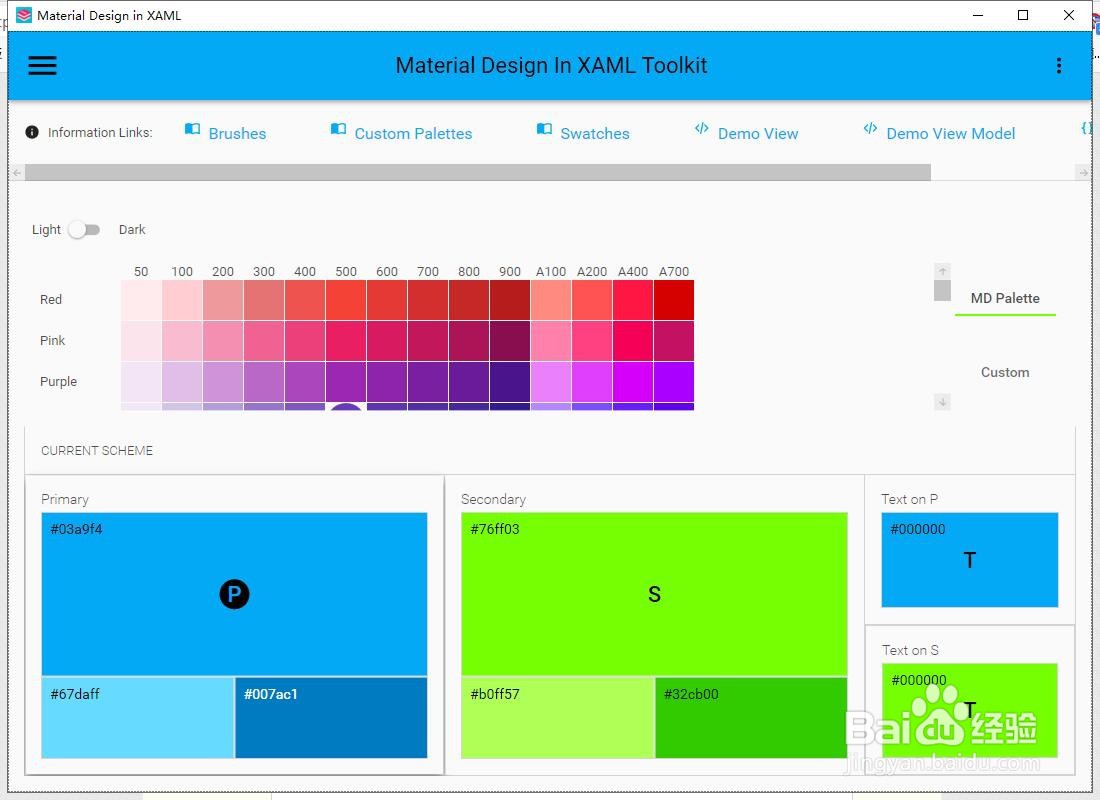Pick the Red 900 swatch
Viewport: 1100px width, 800px height.
[x=510, y=300]
